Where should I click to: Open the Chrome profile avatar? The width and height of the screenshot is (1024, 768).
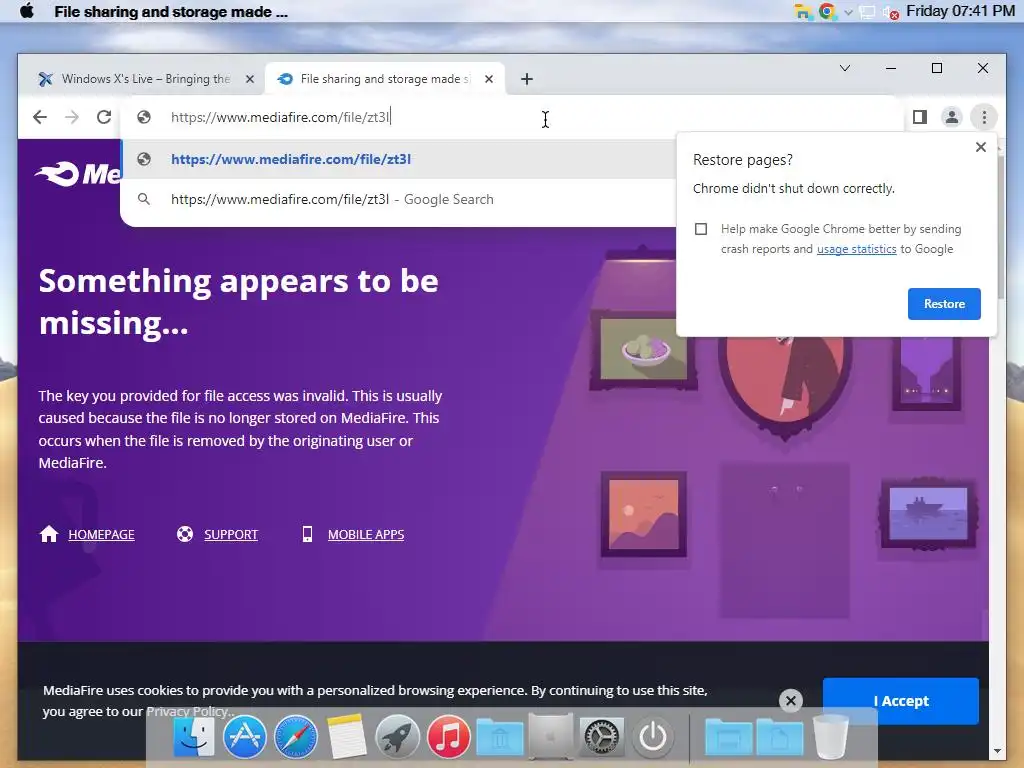(952, 117)
